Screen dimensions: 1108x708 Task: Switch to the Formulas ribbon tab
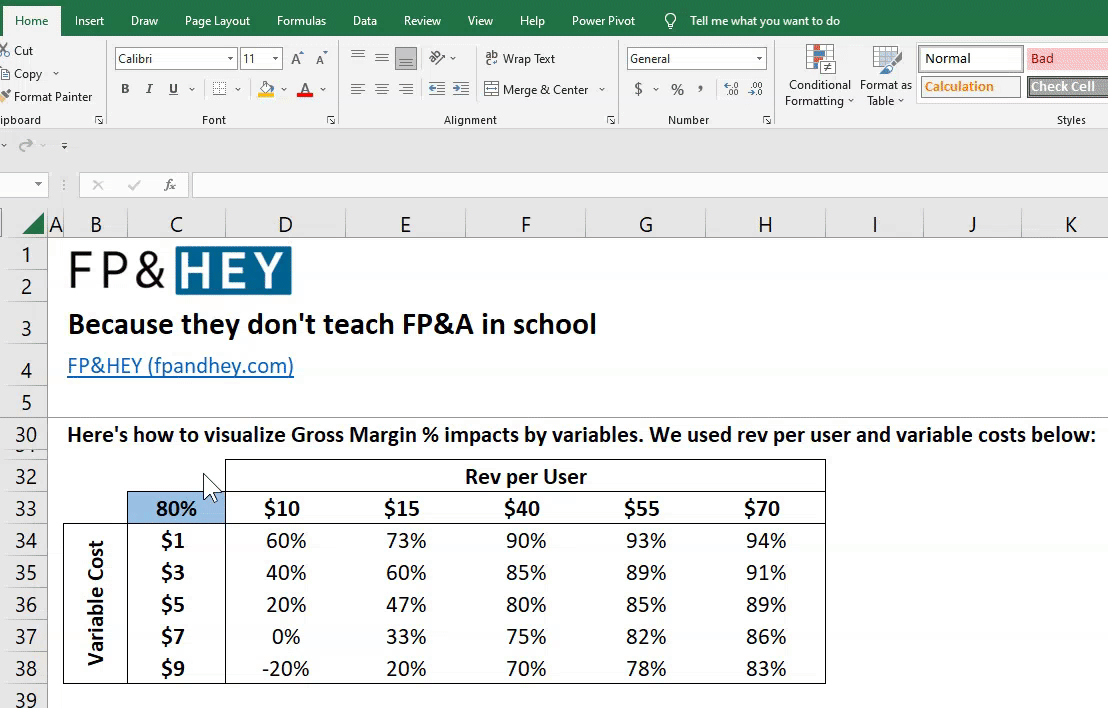pos(301,19)
